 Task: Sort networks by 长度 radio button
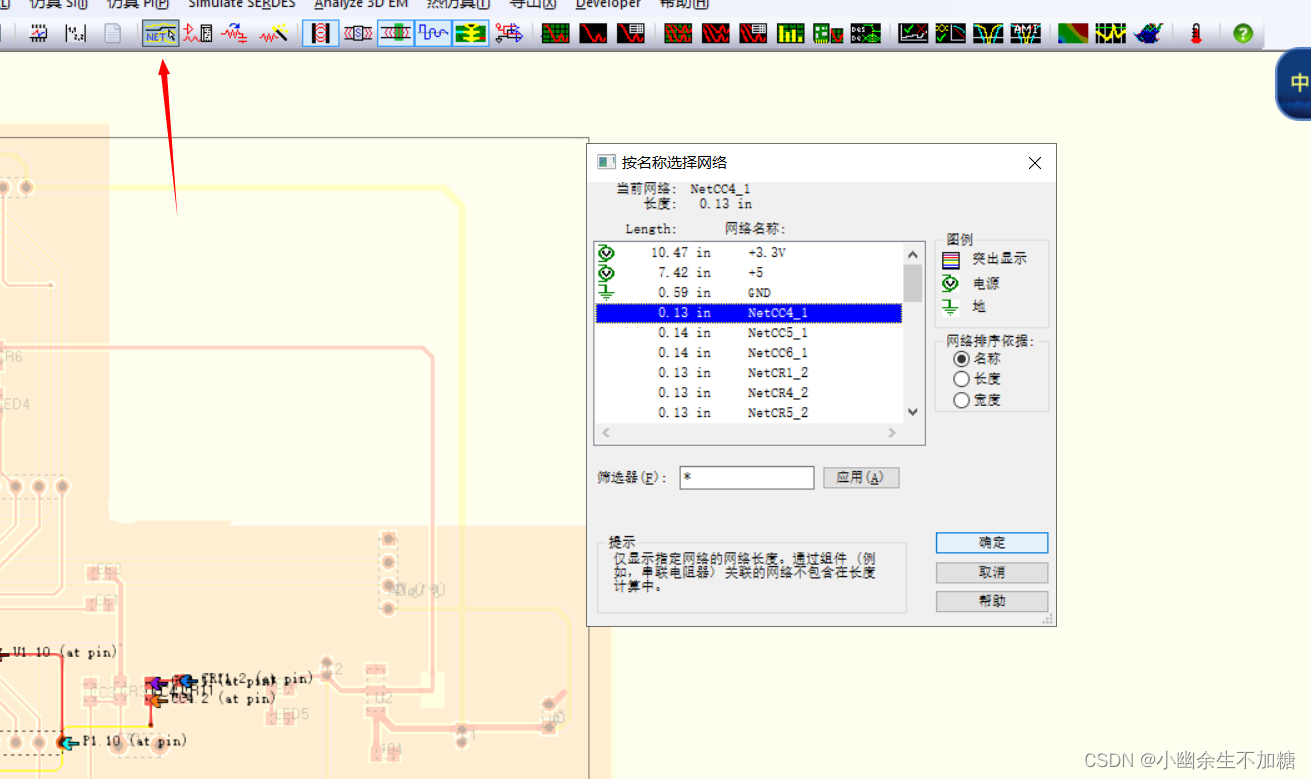point(962,379)
